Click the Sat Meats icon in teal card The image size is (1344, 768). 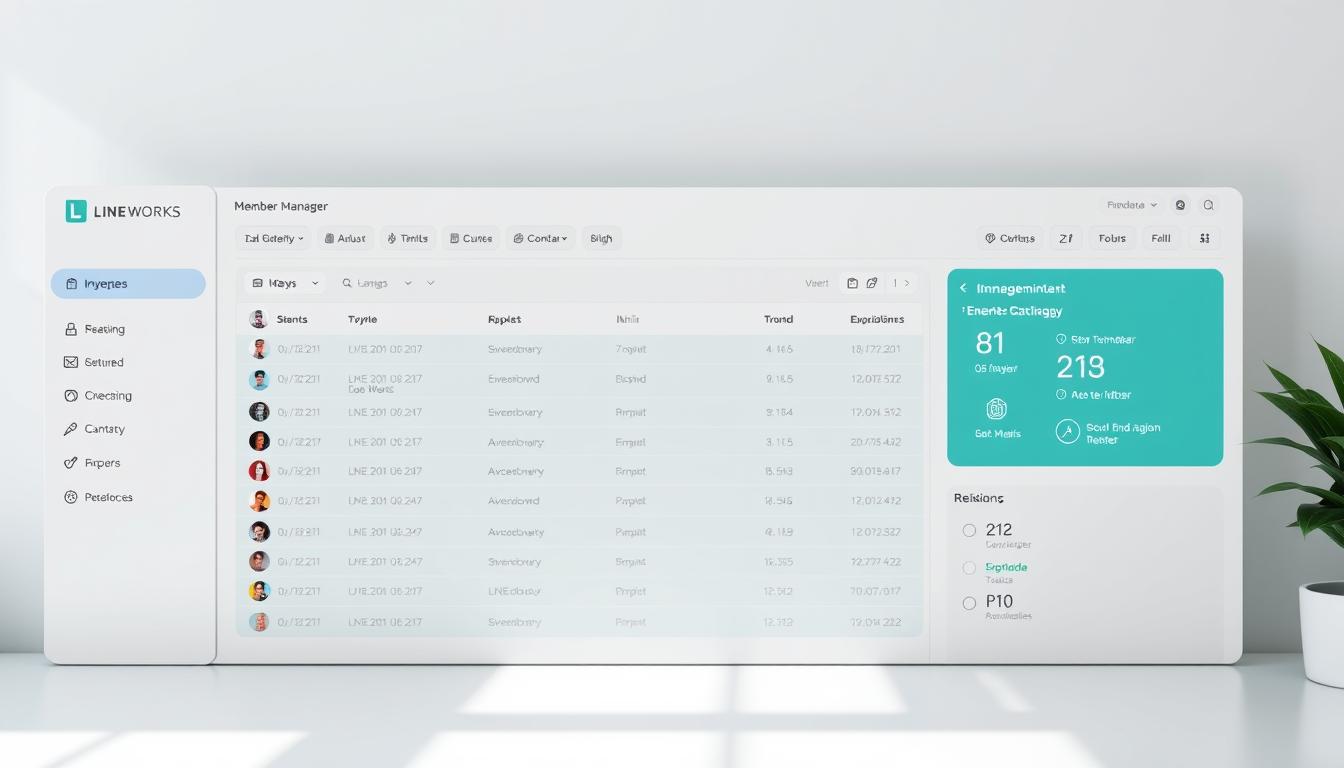point(996,409)
